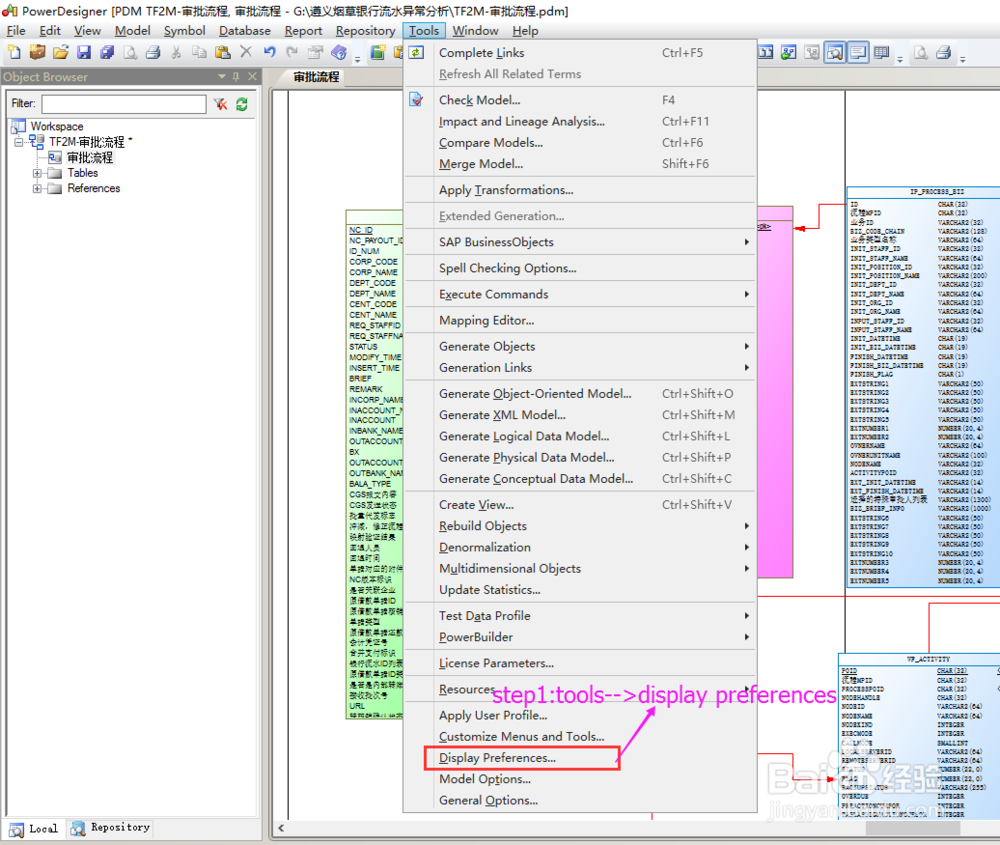
Task: Open the standard toolbar overflow arrow
Action: point(358,59)
